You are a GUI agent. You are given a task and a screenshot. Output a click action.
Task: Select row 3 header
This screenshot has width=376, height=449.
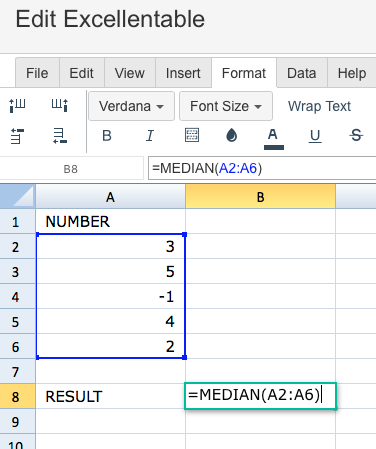(17, 271)
